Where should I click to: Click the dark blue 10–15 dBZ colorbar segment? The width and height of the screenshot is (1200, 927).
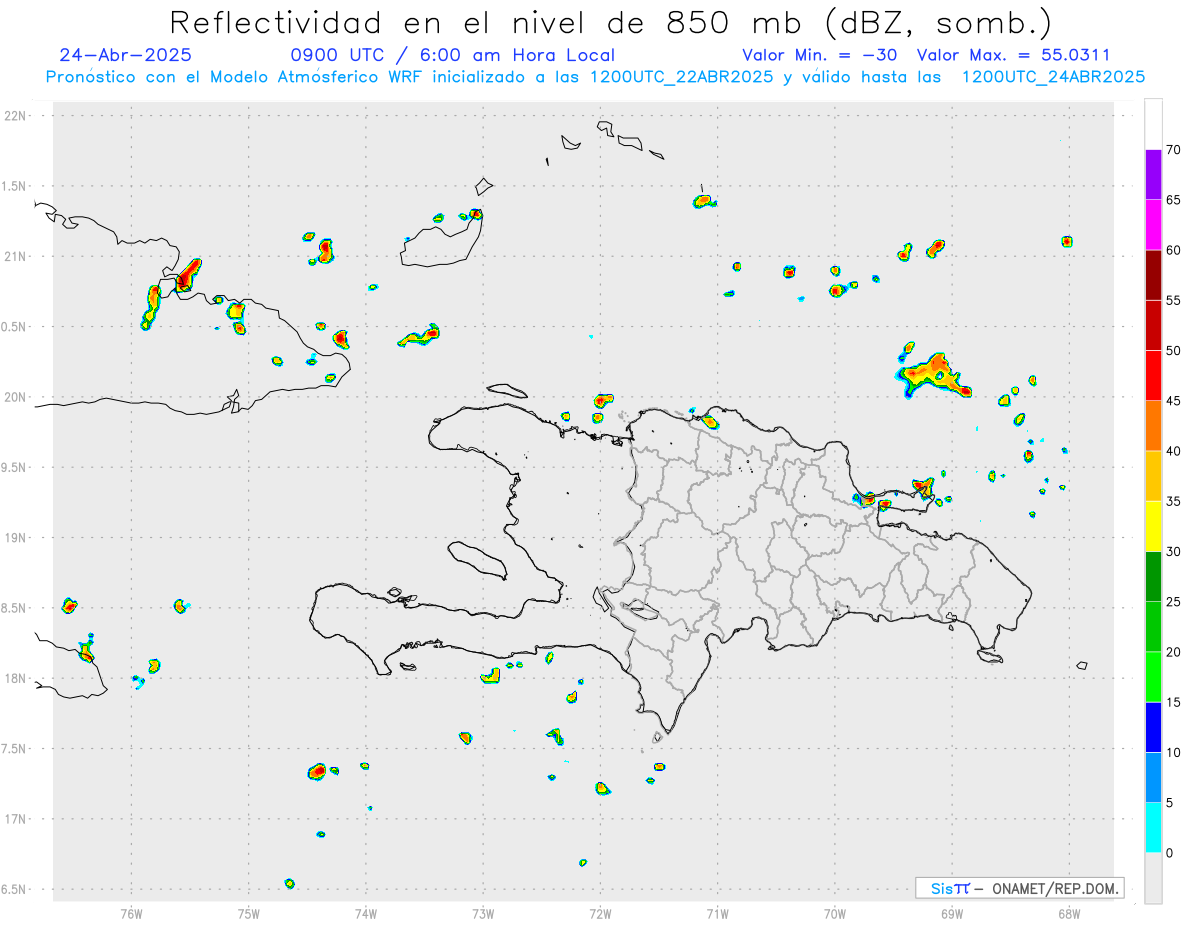pos(1153,727)
